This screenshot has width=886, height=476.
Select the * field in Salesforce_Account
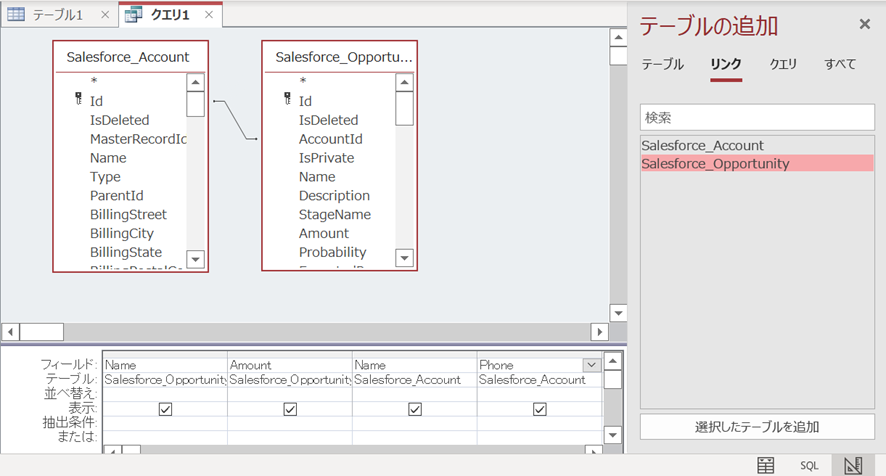coord(94,81)
